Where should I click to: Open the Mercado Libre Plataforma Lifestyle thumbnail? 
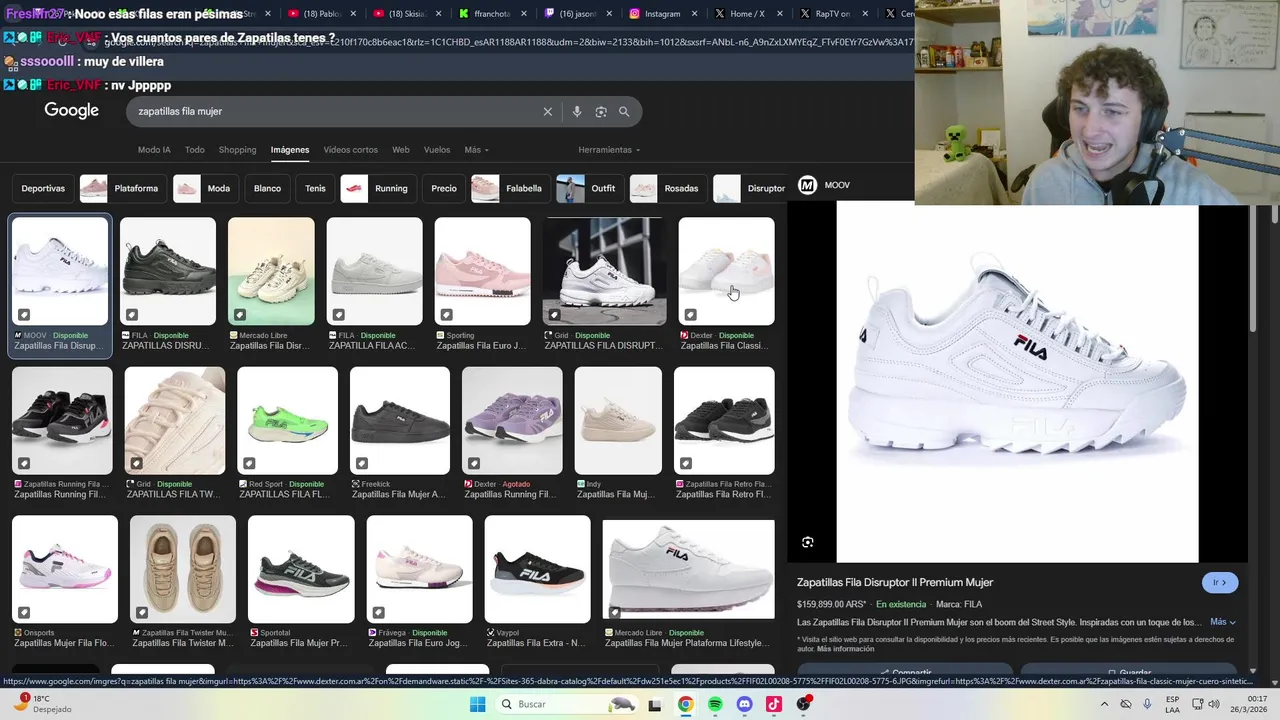688,569
